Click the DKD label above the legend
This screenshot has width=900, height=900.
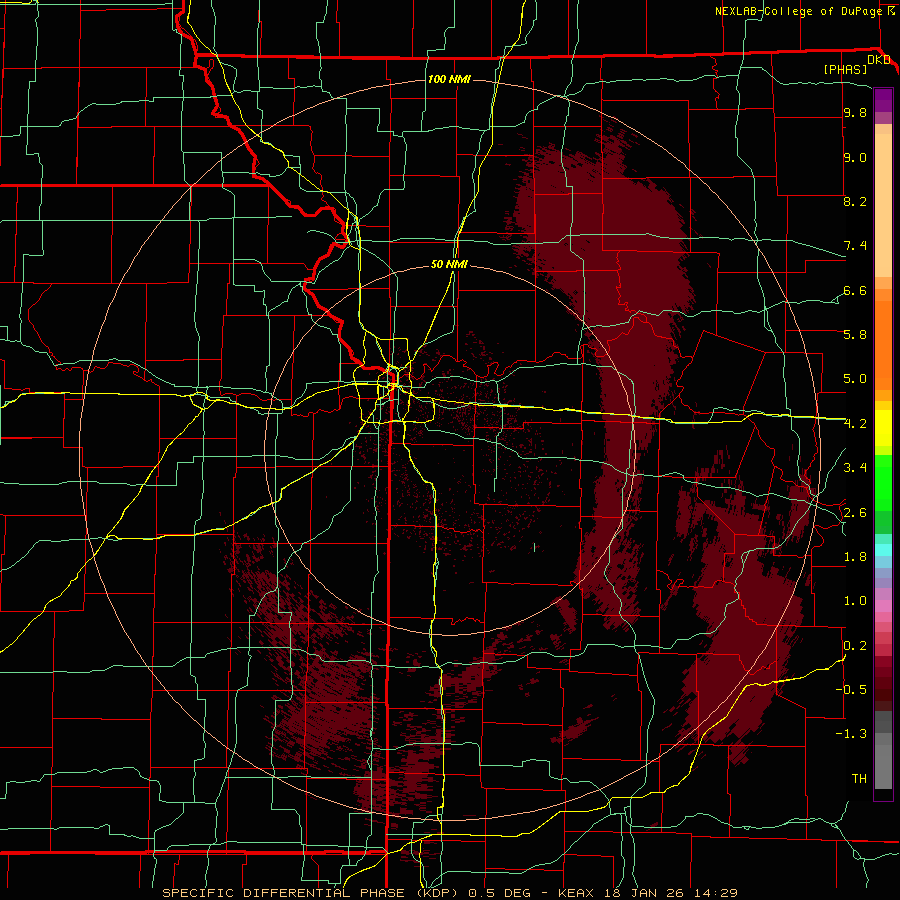[879, 59]
